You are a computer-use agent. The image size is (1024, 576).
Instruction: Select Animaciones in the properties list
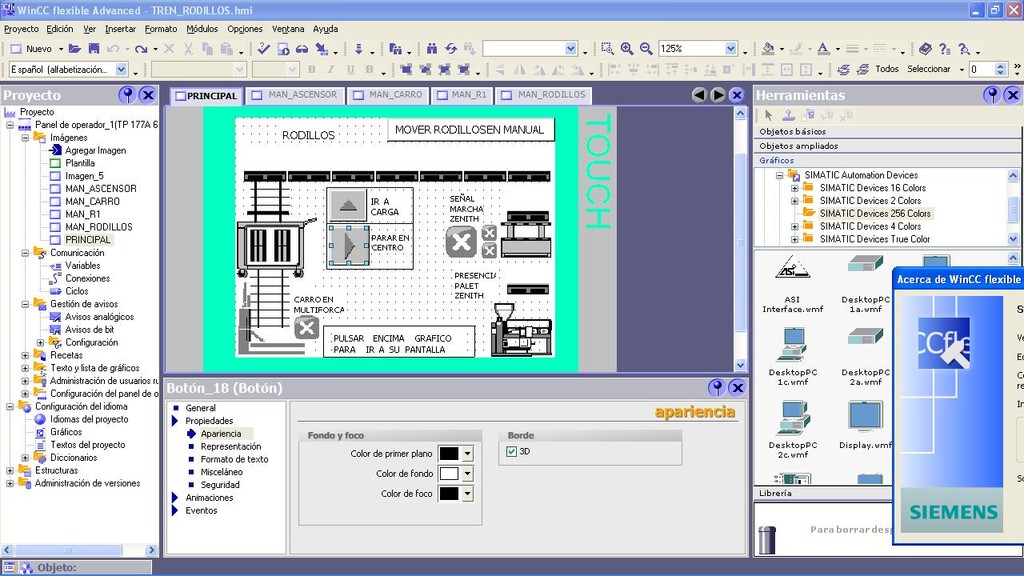pyautogui.click(x=209, y=497)
